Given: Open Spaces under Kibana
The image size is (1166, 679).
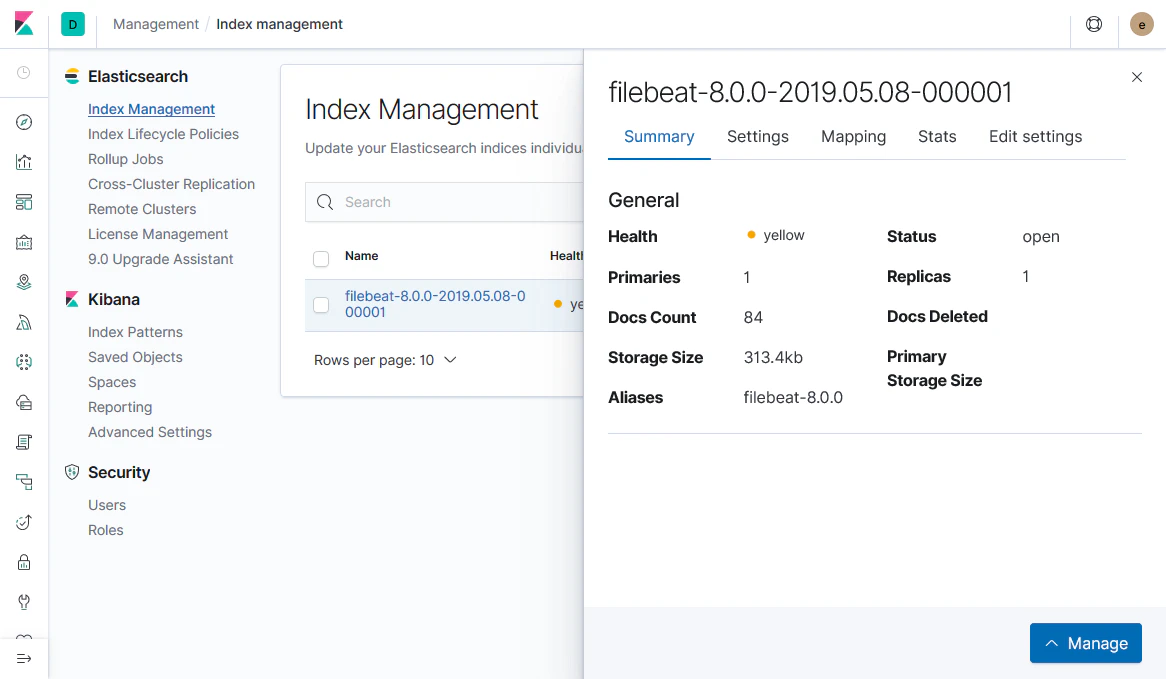Looking at the screenshot, I should pyautogui.click(x=112, y=382).
